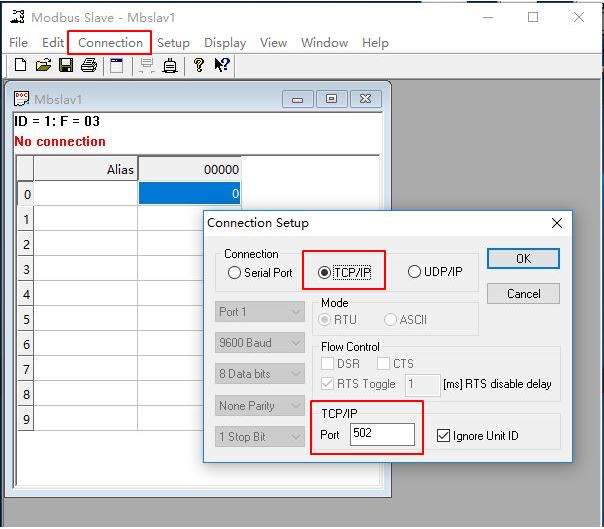Click the Modbus Slave app icon in title bar
604x529 pixels.
[x=17, y=17]
